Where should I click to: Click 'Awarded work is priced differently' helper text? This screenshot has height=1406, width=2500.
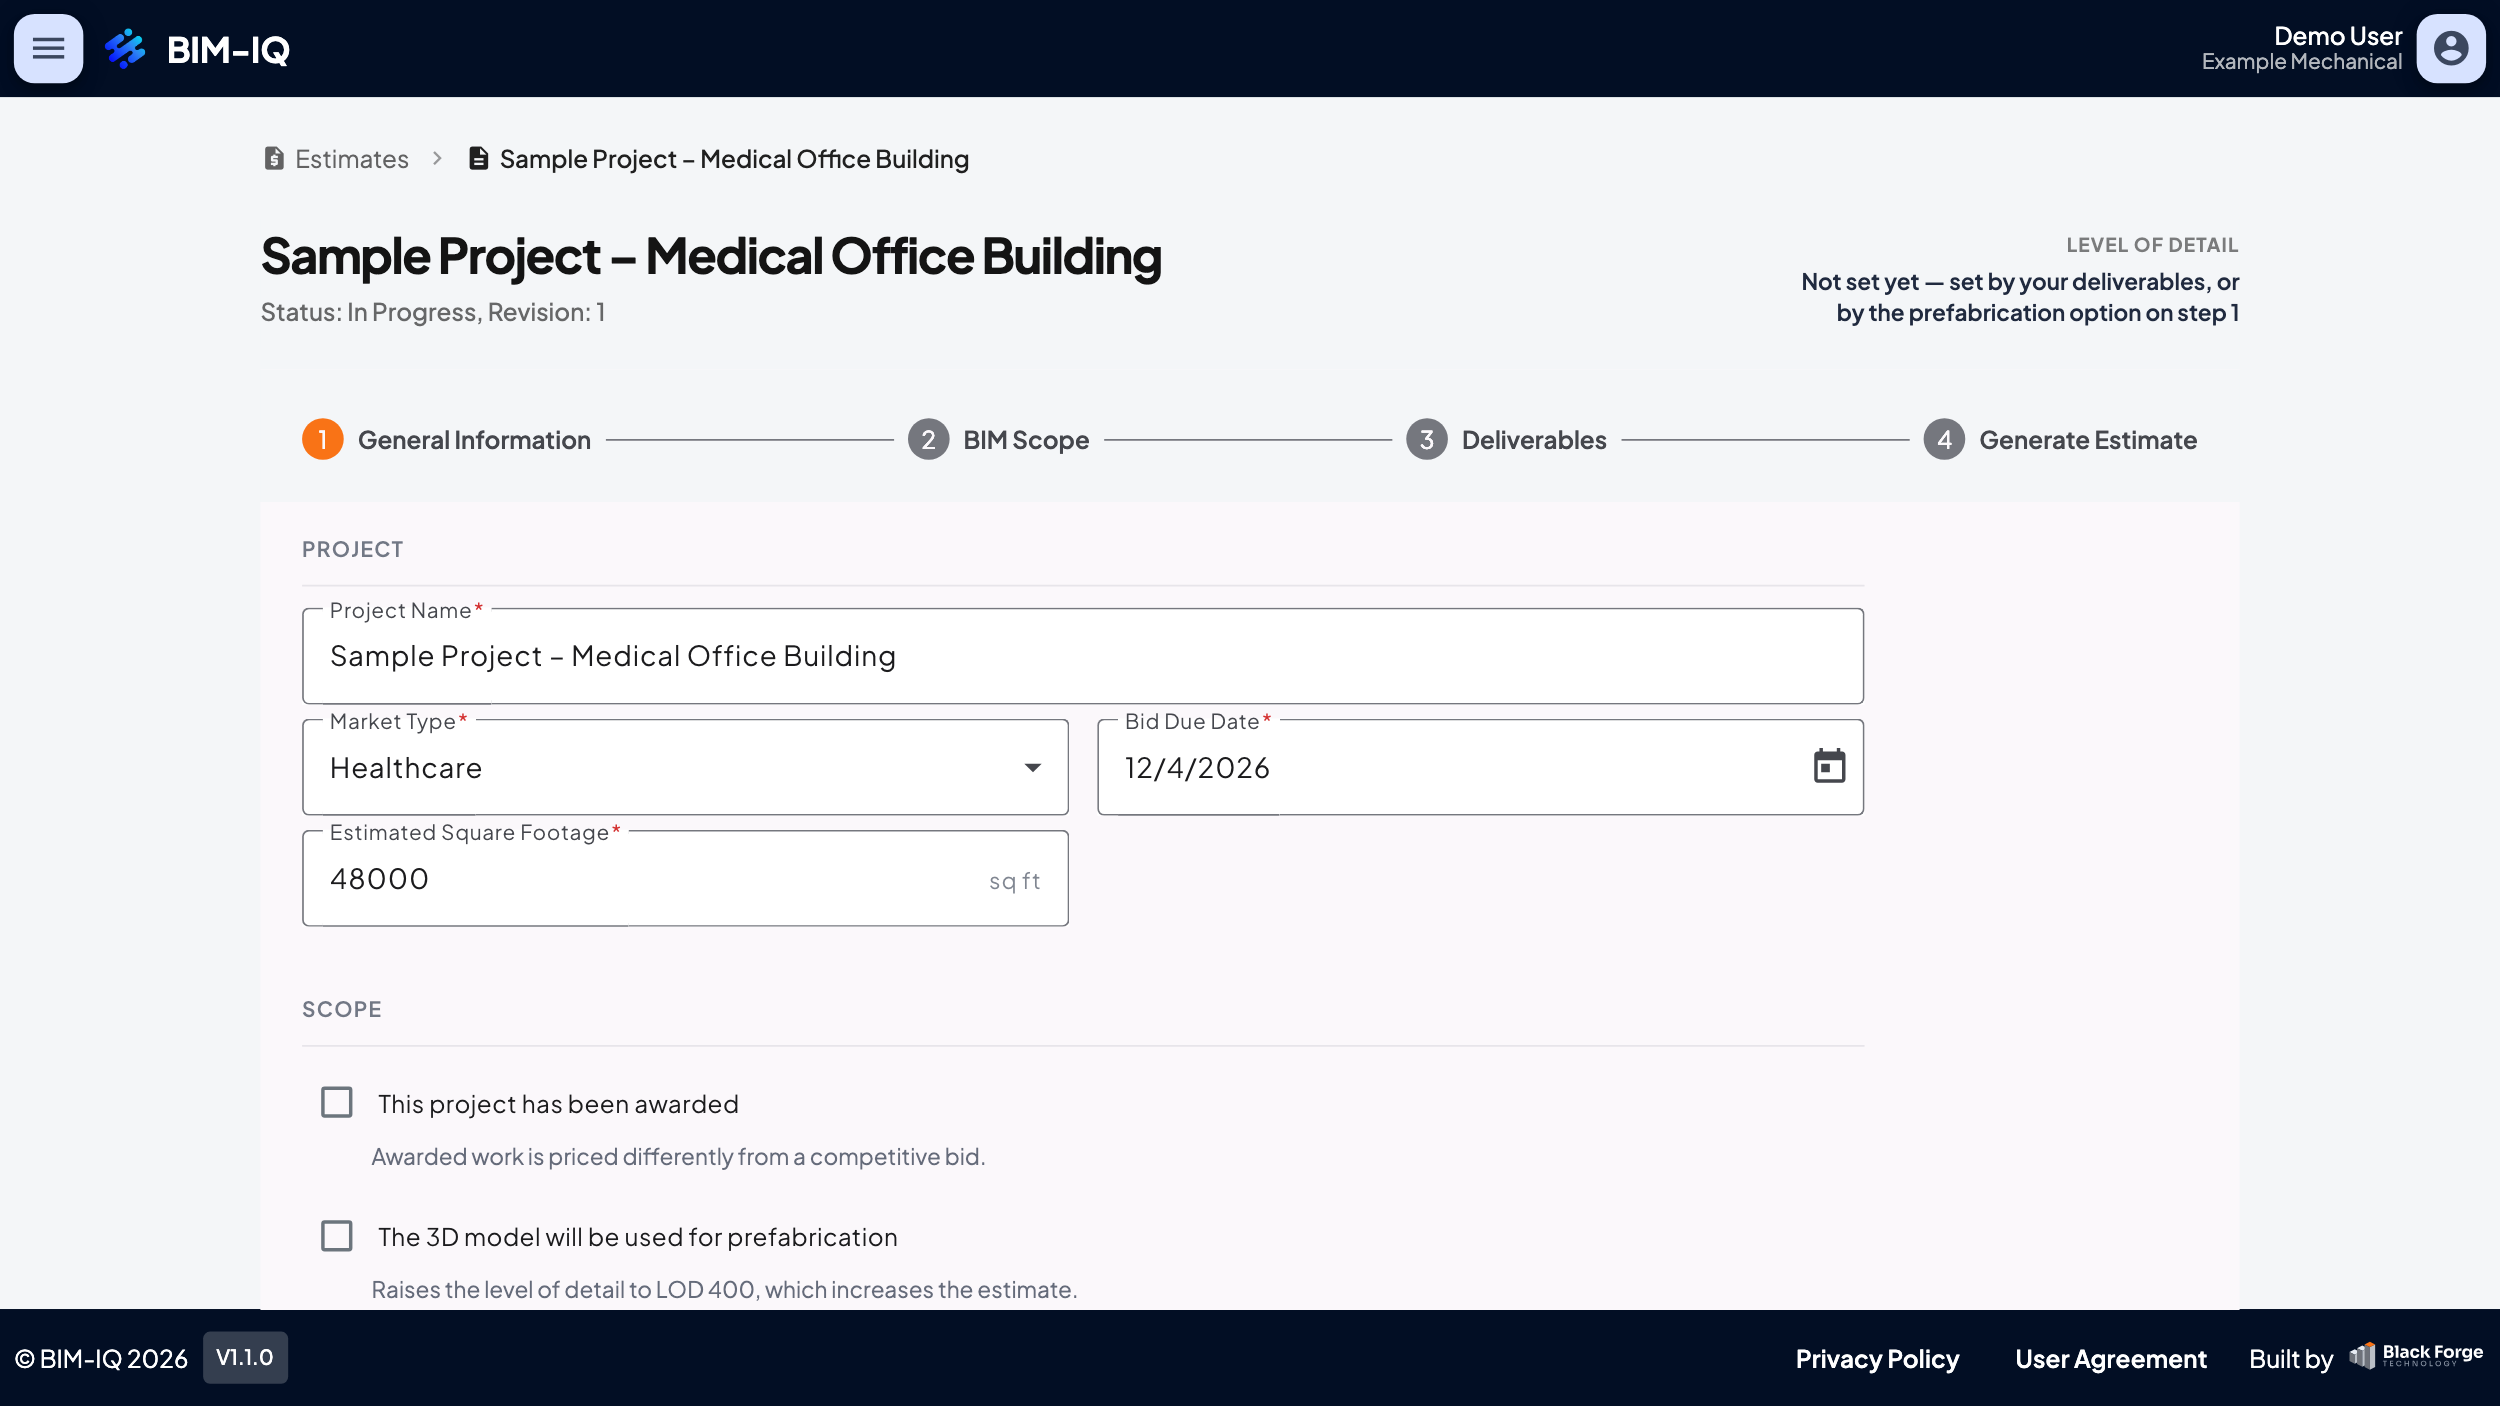678,1157
